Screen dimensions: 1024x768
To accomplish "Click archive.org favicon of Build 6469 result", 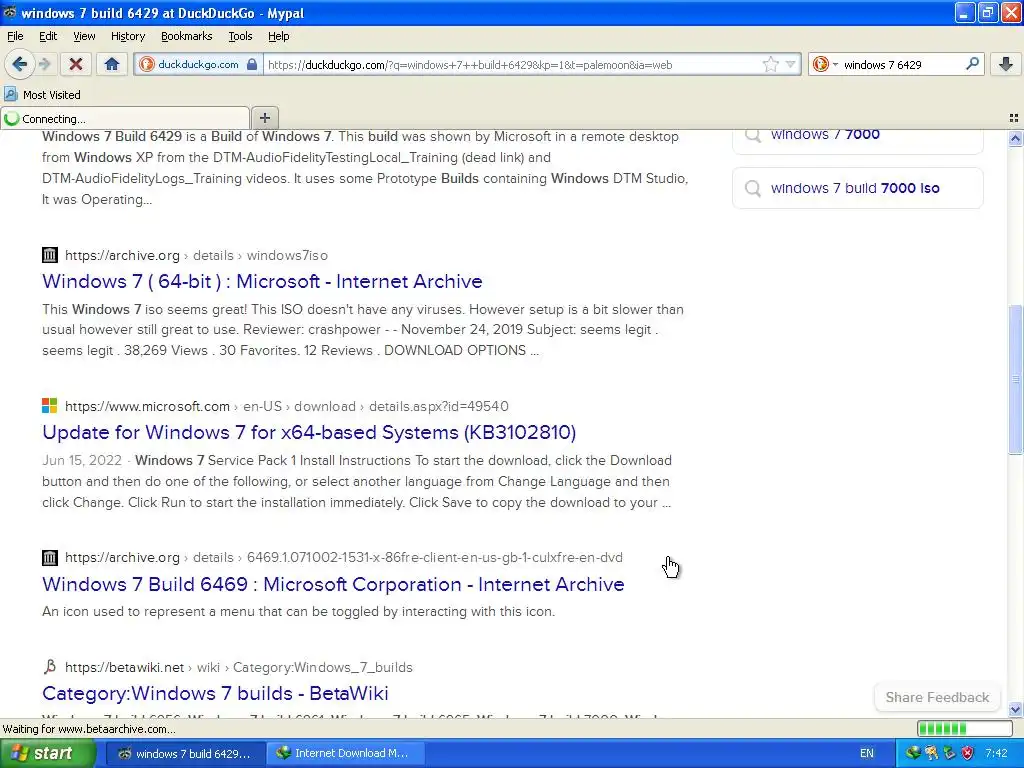I will click(x=50, y=557).
